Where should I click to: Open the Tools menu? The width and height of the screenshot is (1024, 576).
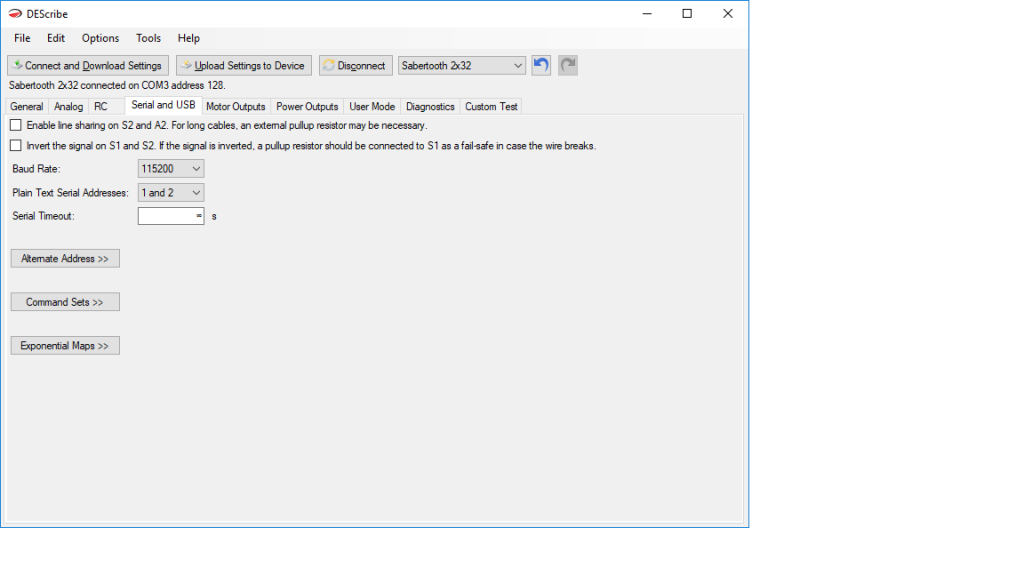pyautogui.click(x=148, y=38)
